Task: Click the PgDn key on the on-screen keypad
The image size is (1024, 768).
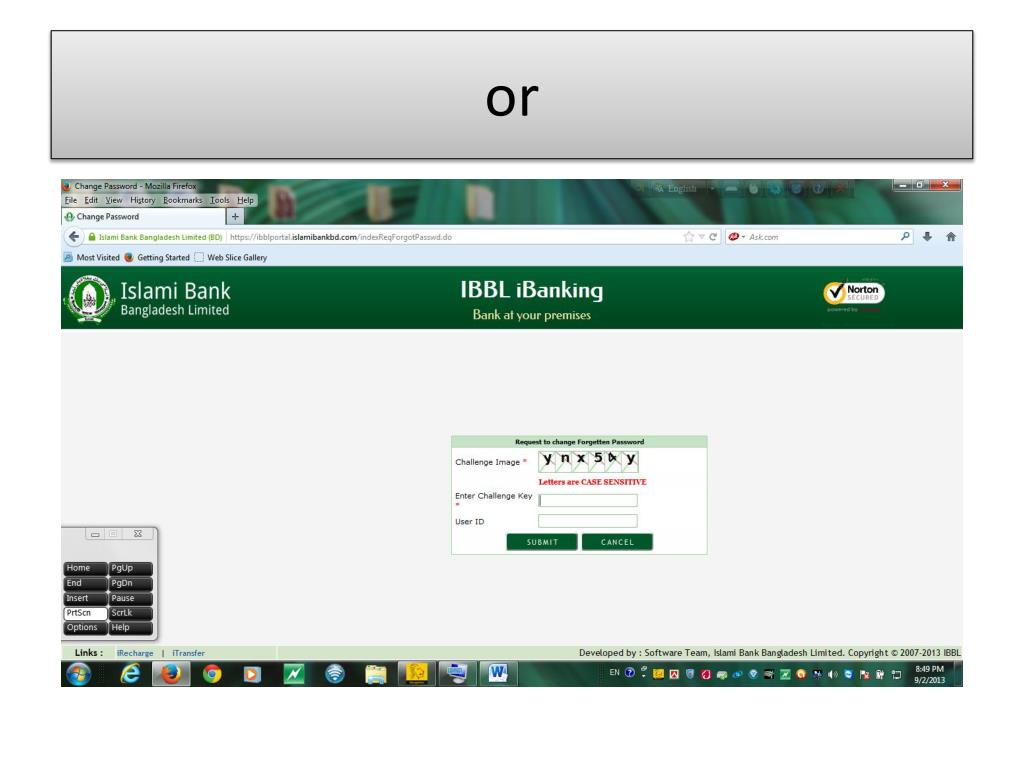Action: click(131, 583)
